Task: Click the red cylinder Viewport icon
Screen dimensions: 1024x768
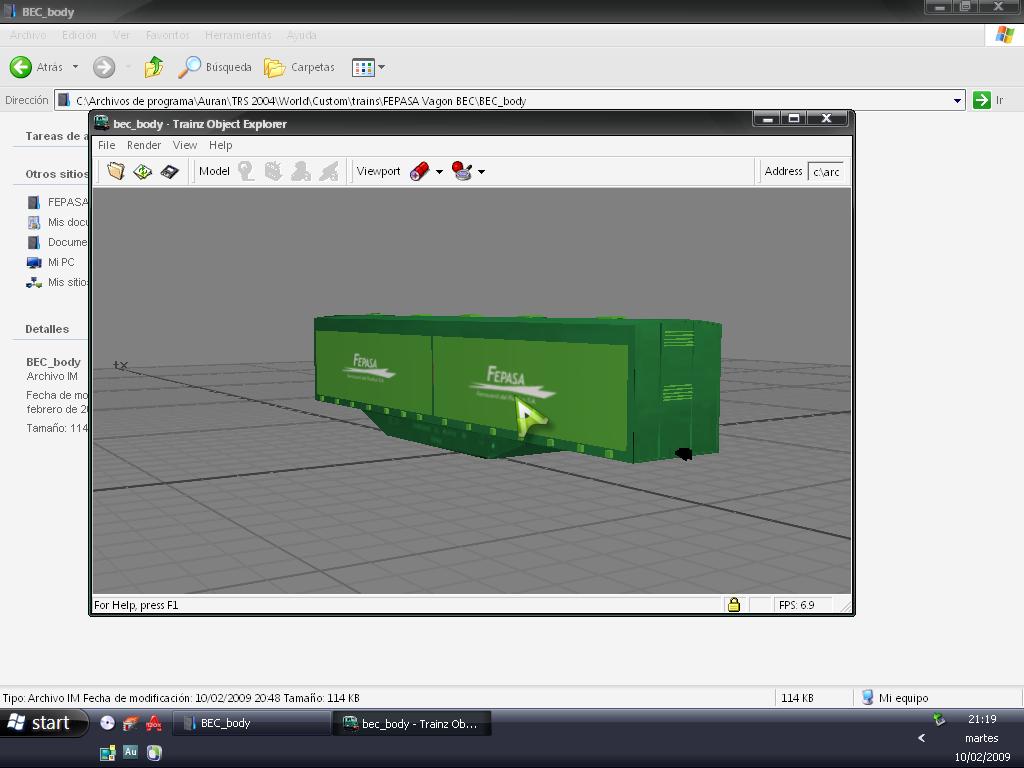Action: (x=420, y=171)
